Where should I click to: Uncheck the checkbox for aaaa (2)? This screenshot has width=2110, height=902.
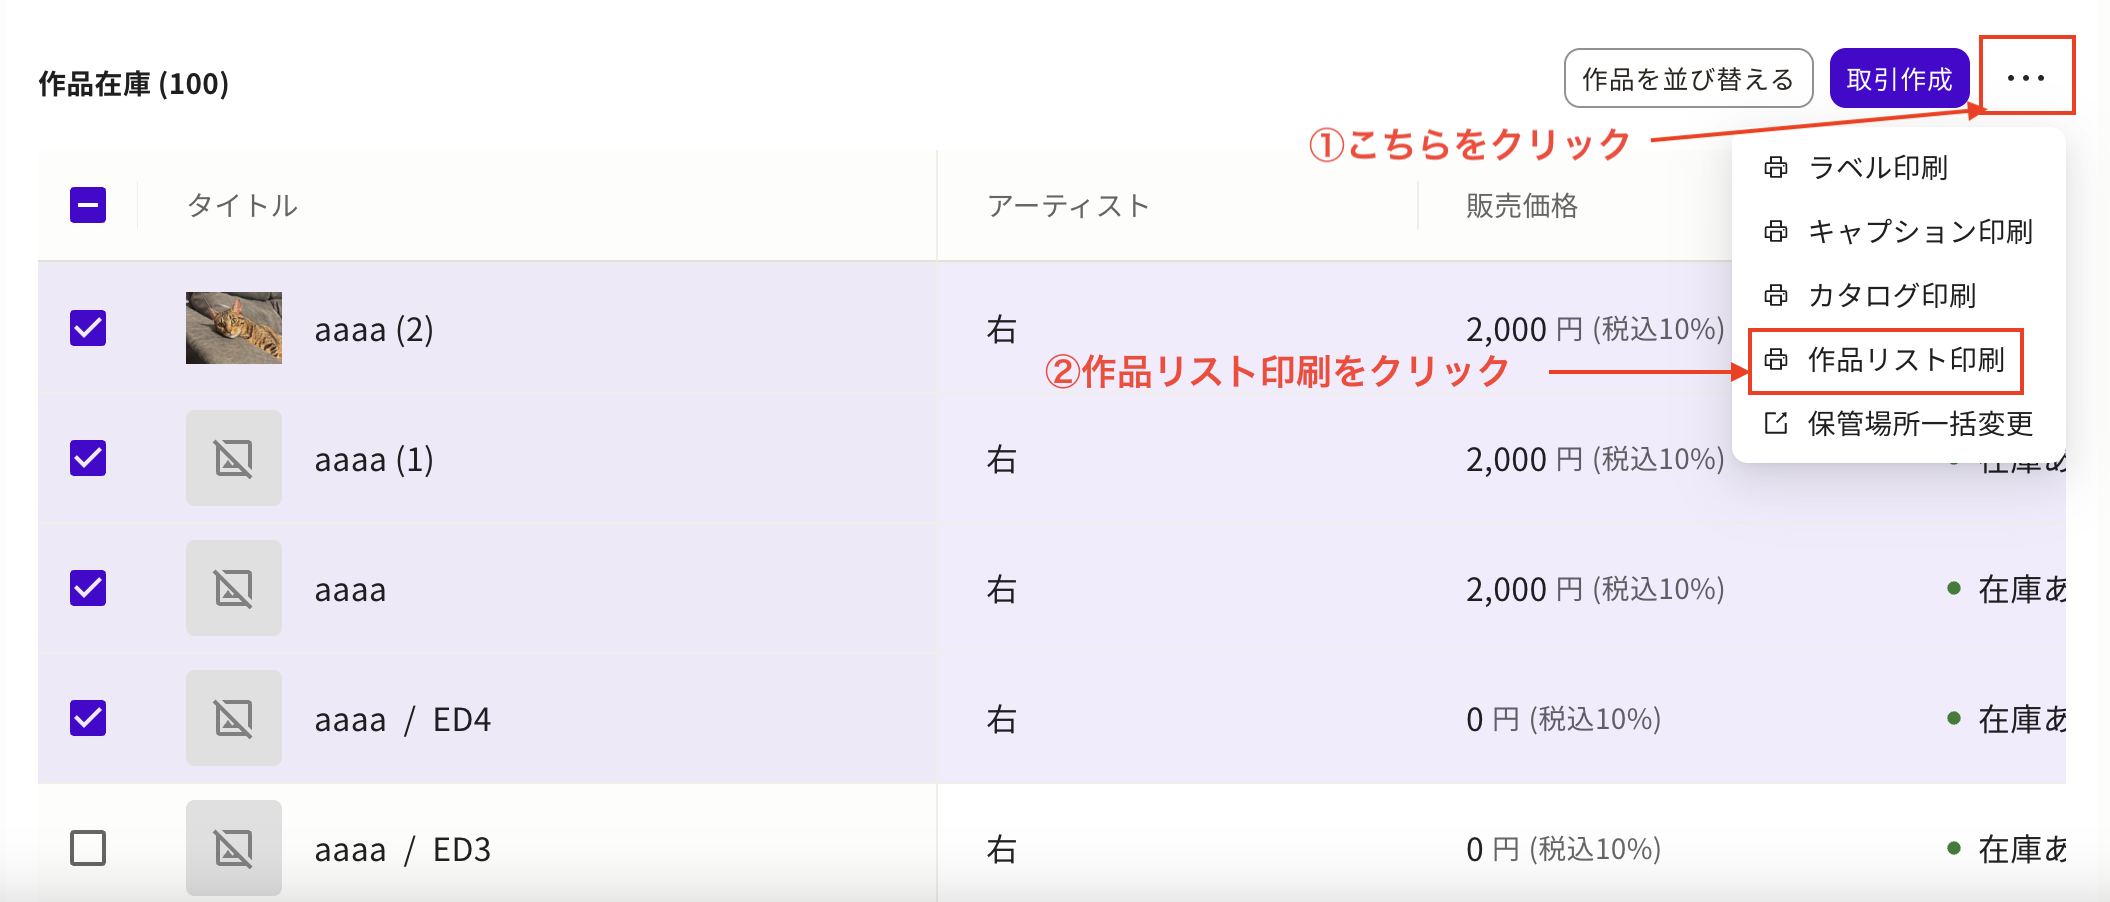coord(89,328)
